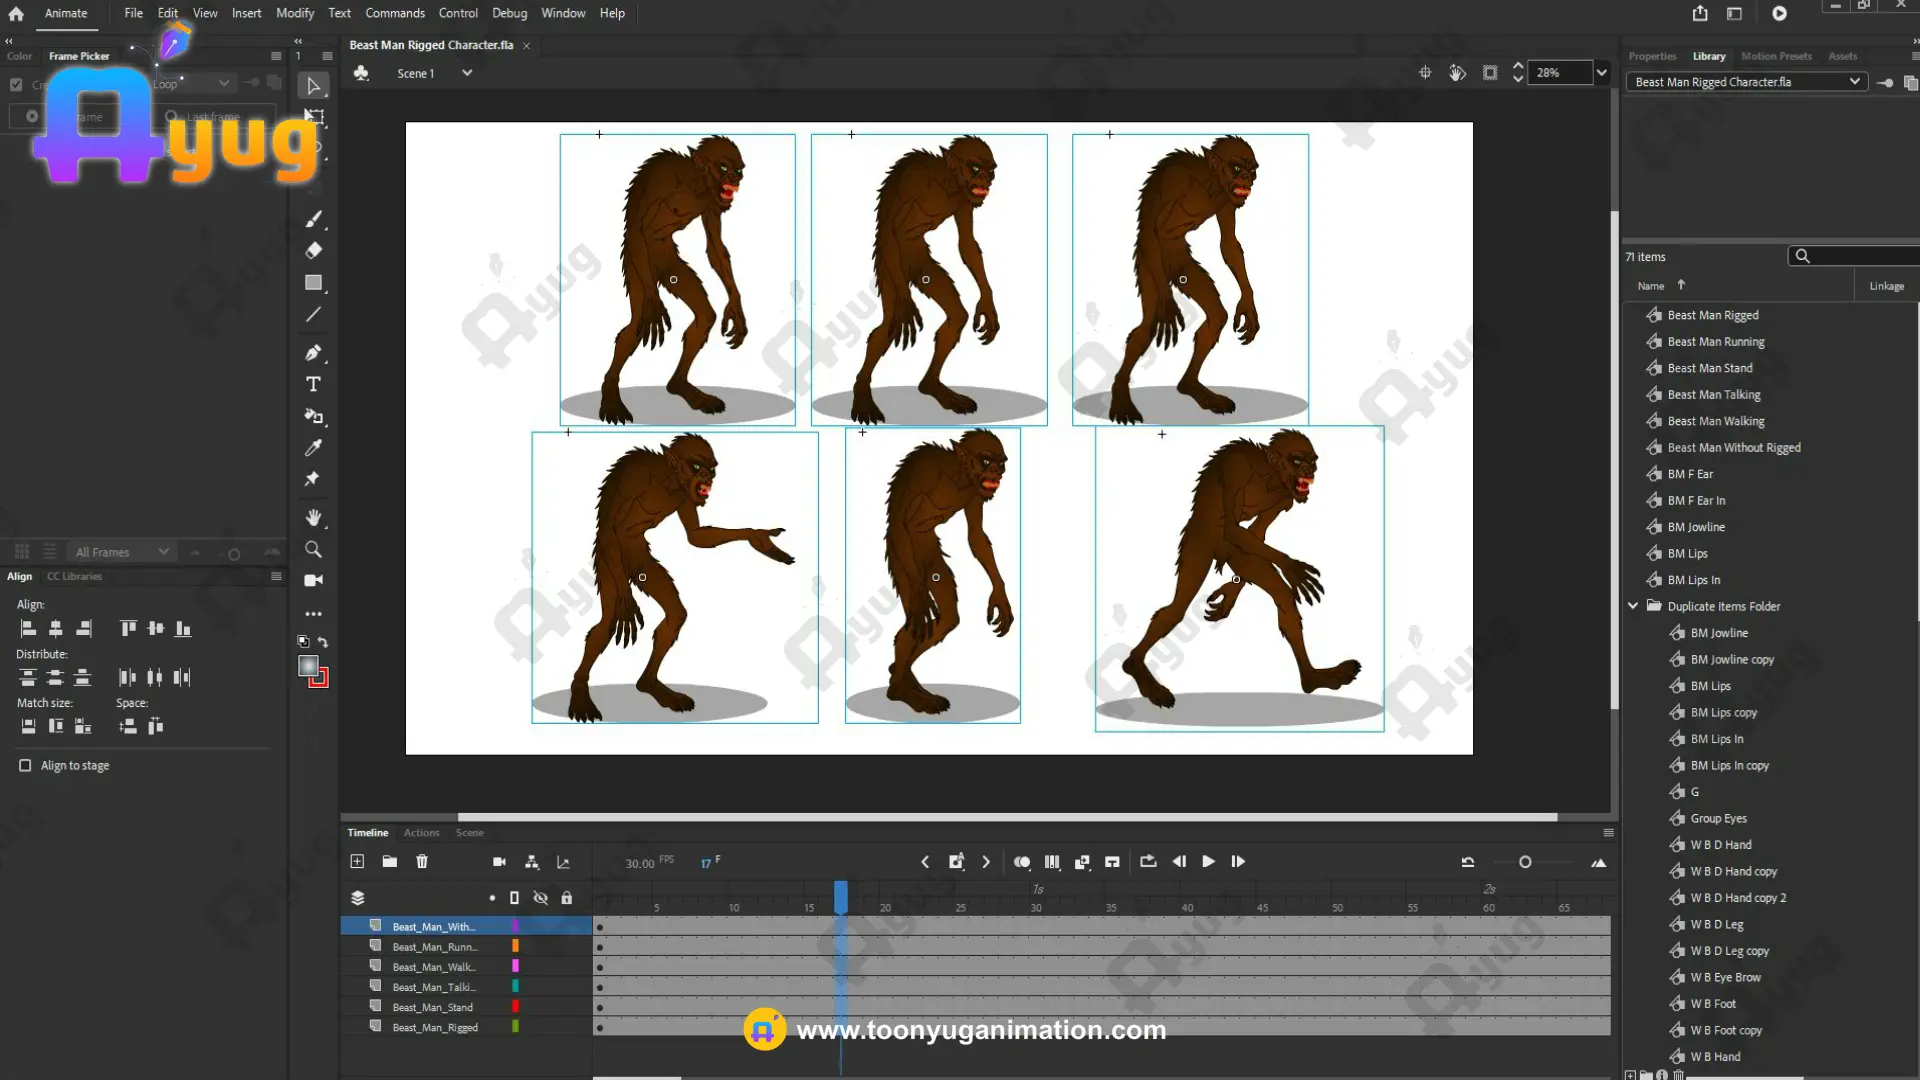Select the Eraser tool

(x=313, y=250)
